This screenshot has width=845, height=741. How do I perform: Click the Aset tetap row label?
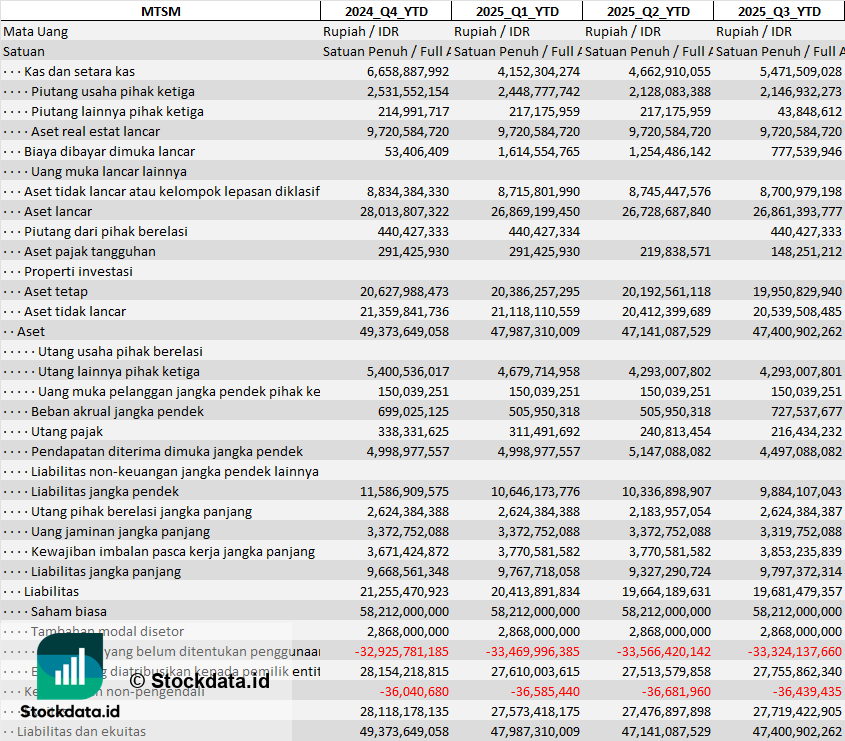point(56,291)
